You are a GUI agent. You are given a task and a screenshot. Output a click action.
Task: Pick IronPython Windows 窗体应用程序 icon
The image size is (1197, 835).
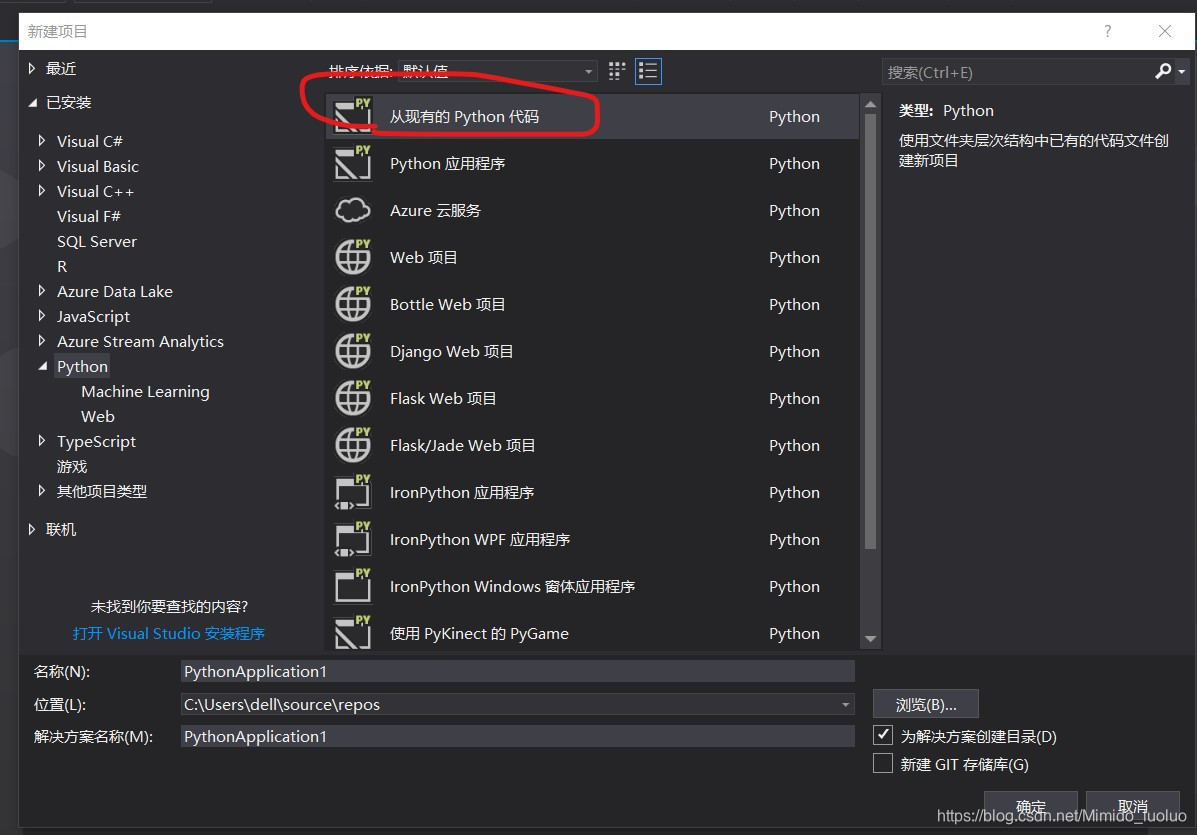[x=353, y=586]
